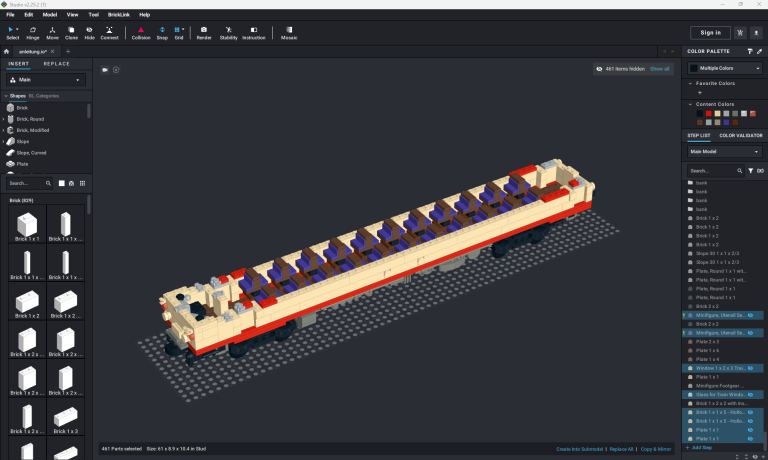Viewport: 768px width, 460px height.
Task: Open the BrickLink menu
Action: pos(120,15)
